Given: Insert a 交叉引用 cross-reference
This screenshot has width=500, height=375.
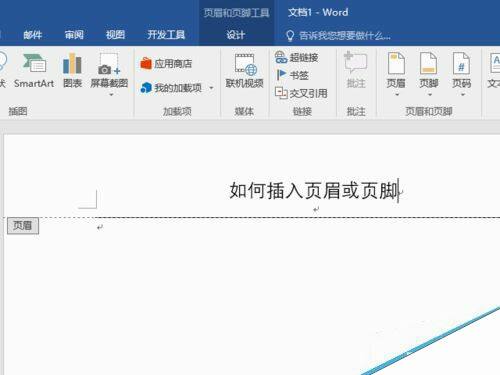Looking at the screenshot, I should click(301, 93).
